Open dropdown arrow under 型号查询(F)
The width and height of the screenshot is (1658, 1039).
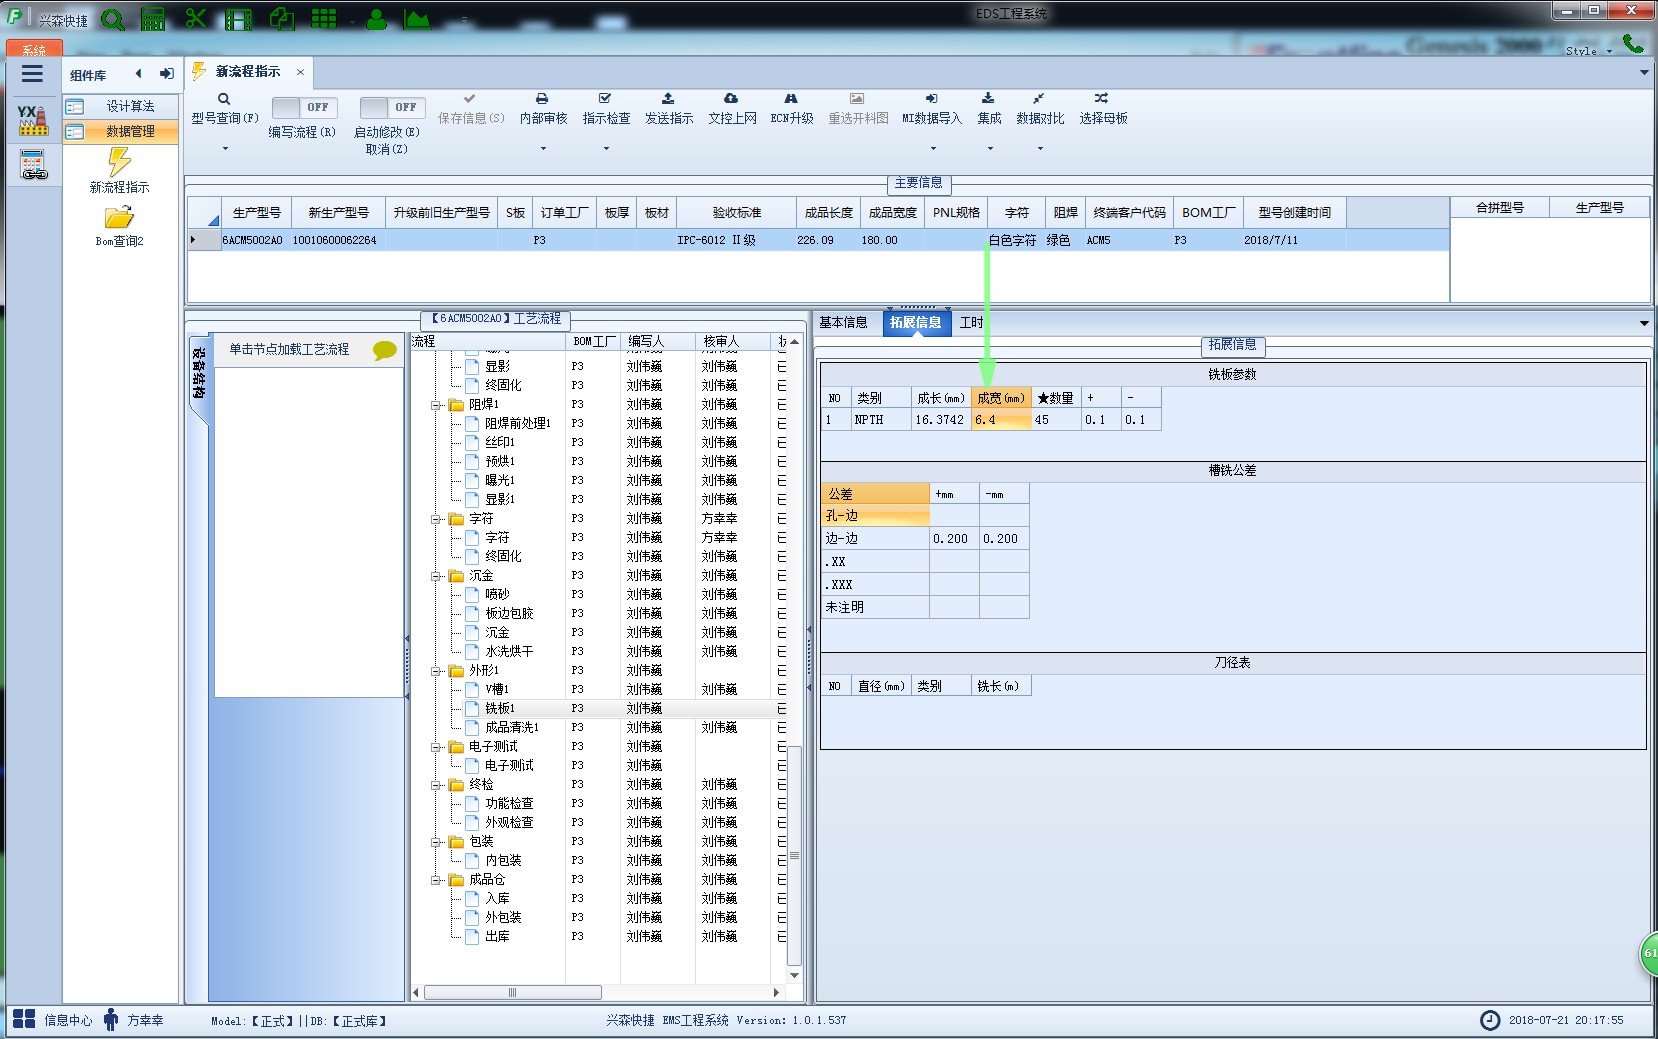click(x=225, y=149)
